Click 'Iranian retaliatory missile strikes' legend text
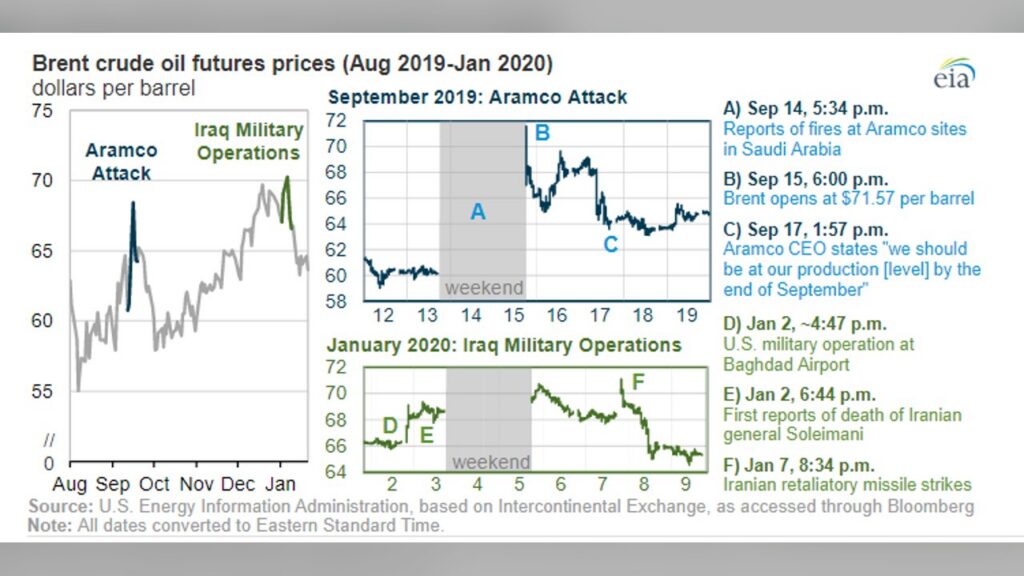 pyautogui.click(x=847, y=485)
